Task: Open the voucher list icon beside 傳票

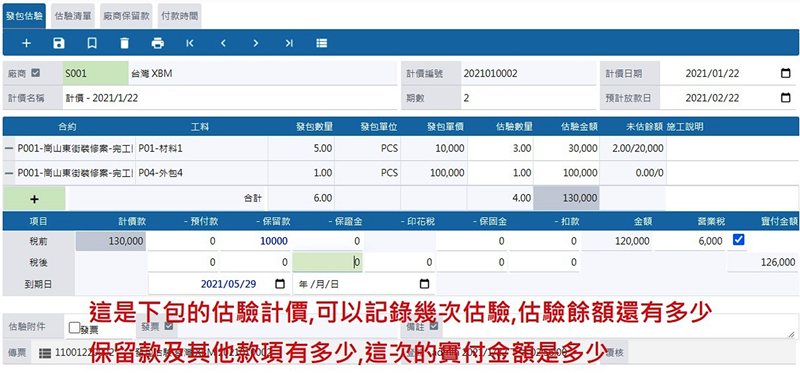Action: [x=45, y=352]
